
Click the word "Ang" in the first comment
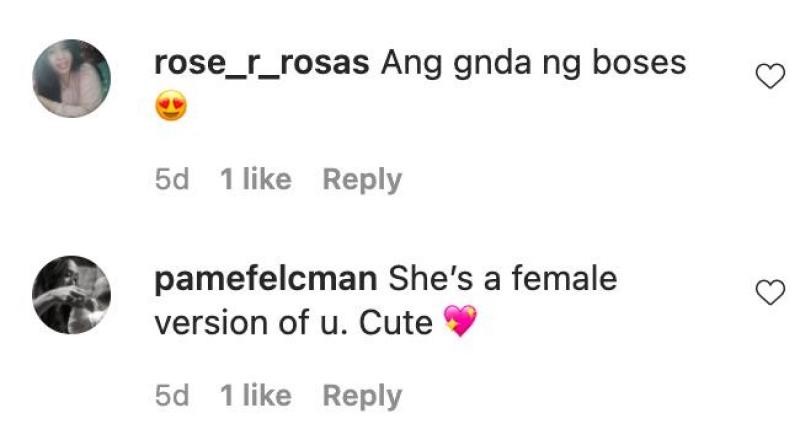409,63
